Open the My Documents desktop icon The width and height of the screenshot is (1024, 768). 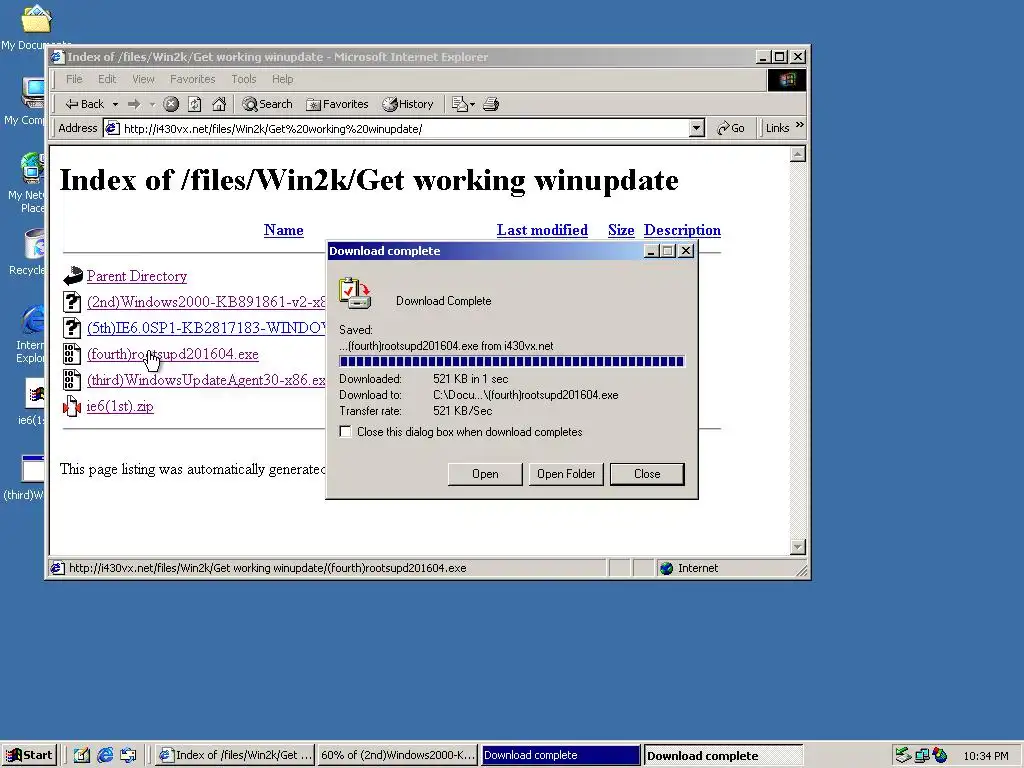coord(36,27)
